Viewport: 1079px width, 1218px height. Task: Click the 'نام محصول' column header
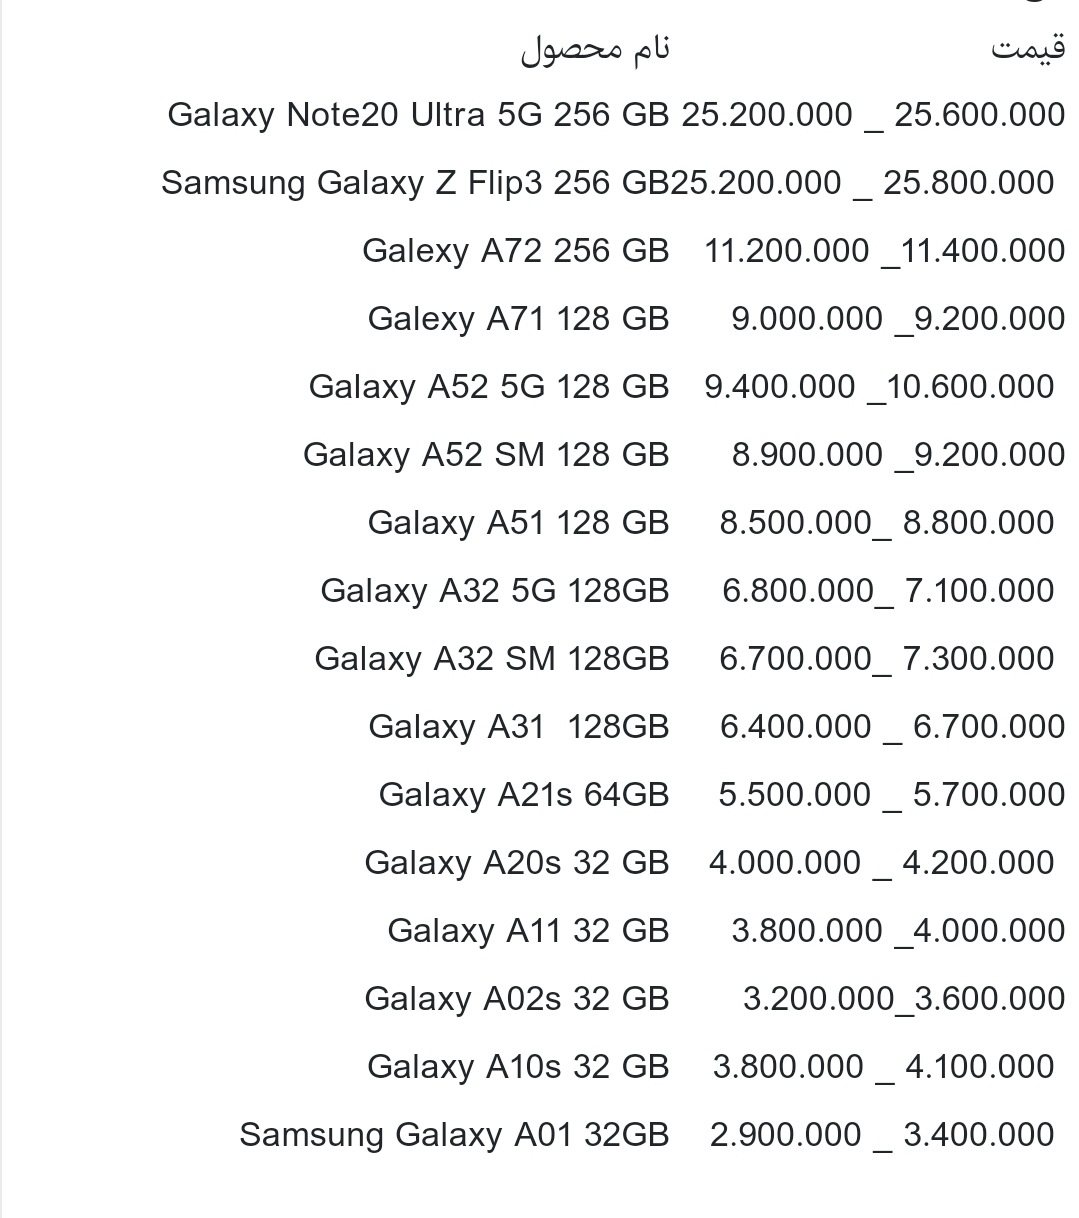coord(595,48)
